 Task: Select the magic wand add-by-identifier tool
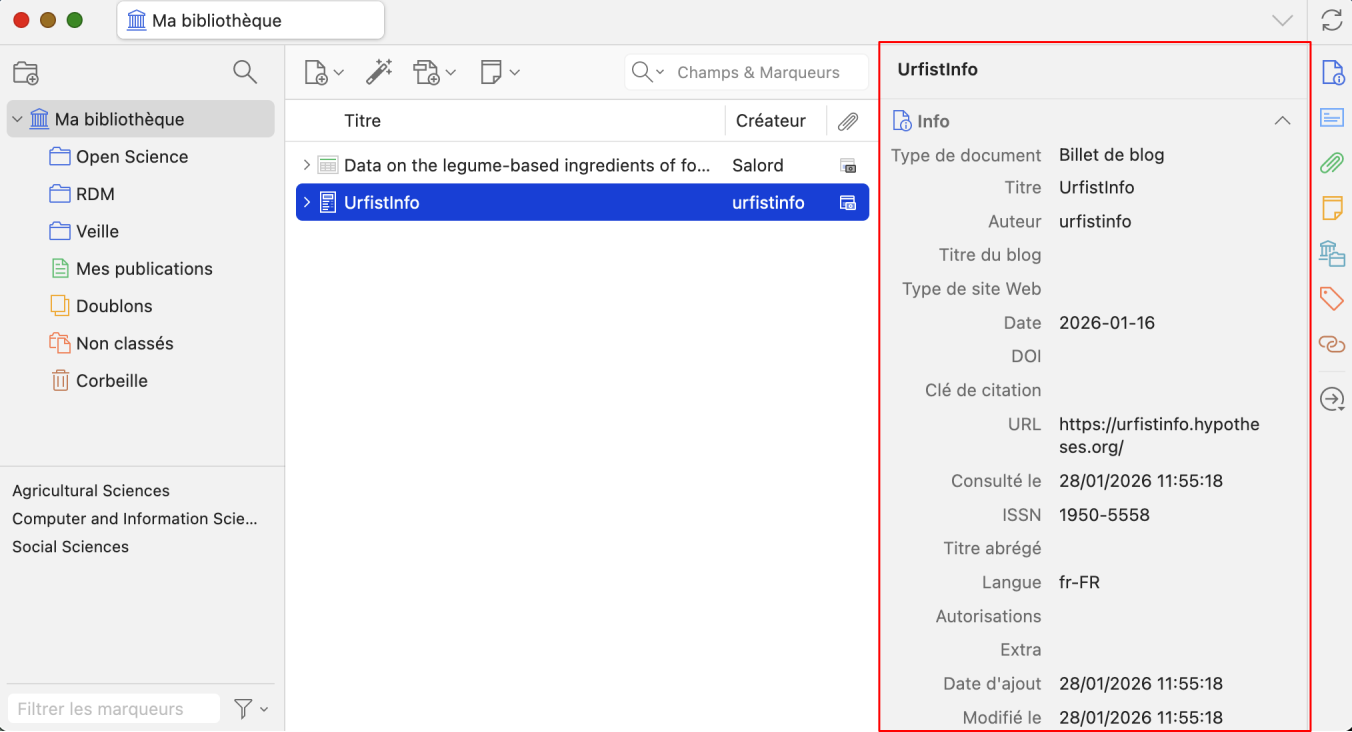[378, 71]
